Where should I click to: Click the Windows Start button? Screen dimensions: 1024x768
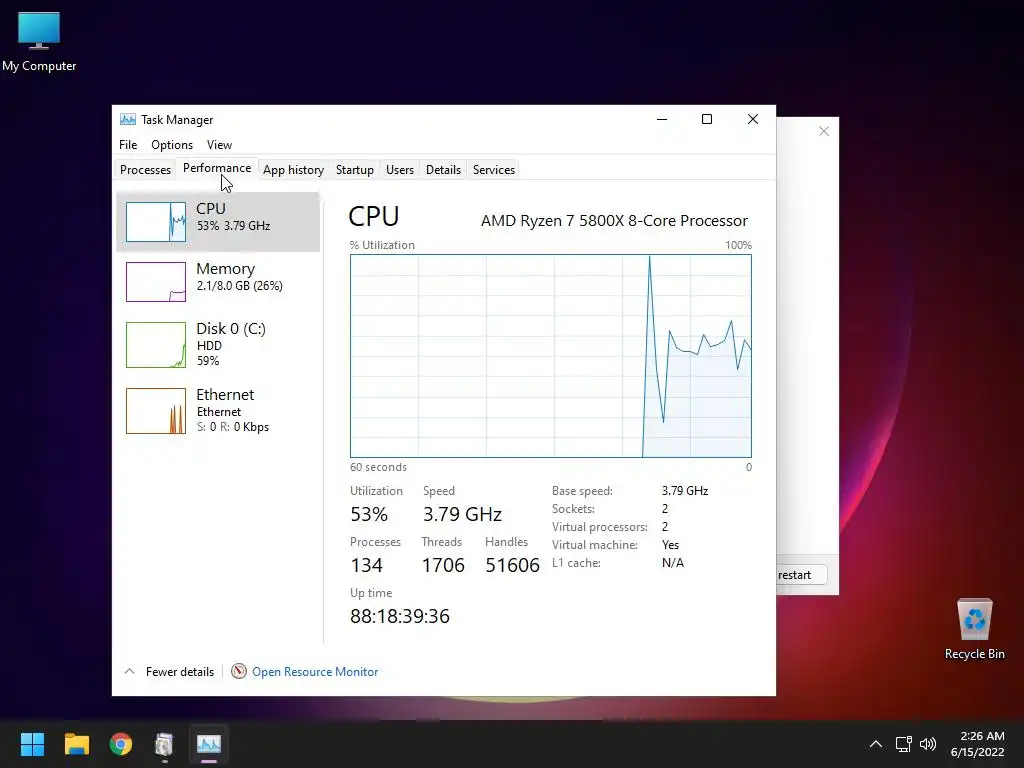pyautogui.click(x=32, y=744)
